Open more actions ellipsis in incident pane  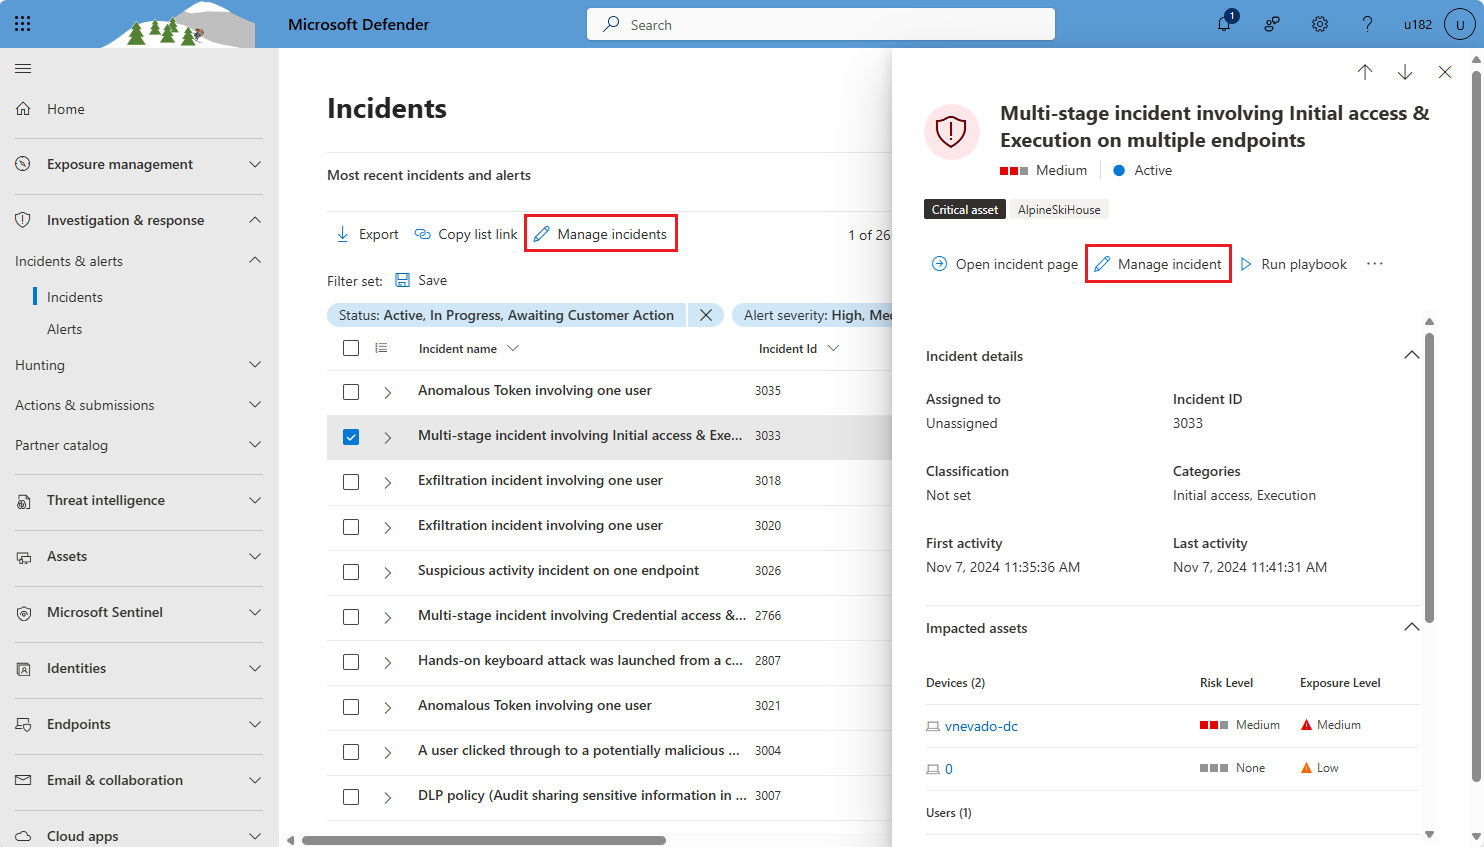point(1375,264)
